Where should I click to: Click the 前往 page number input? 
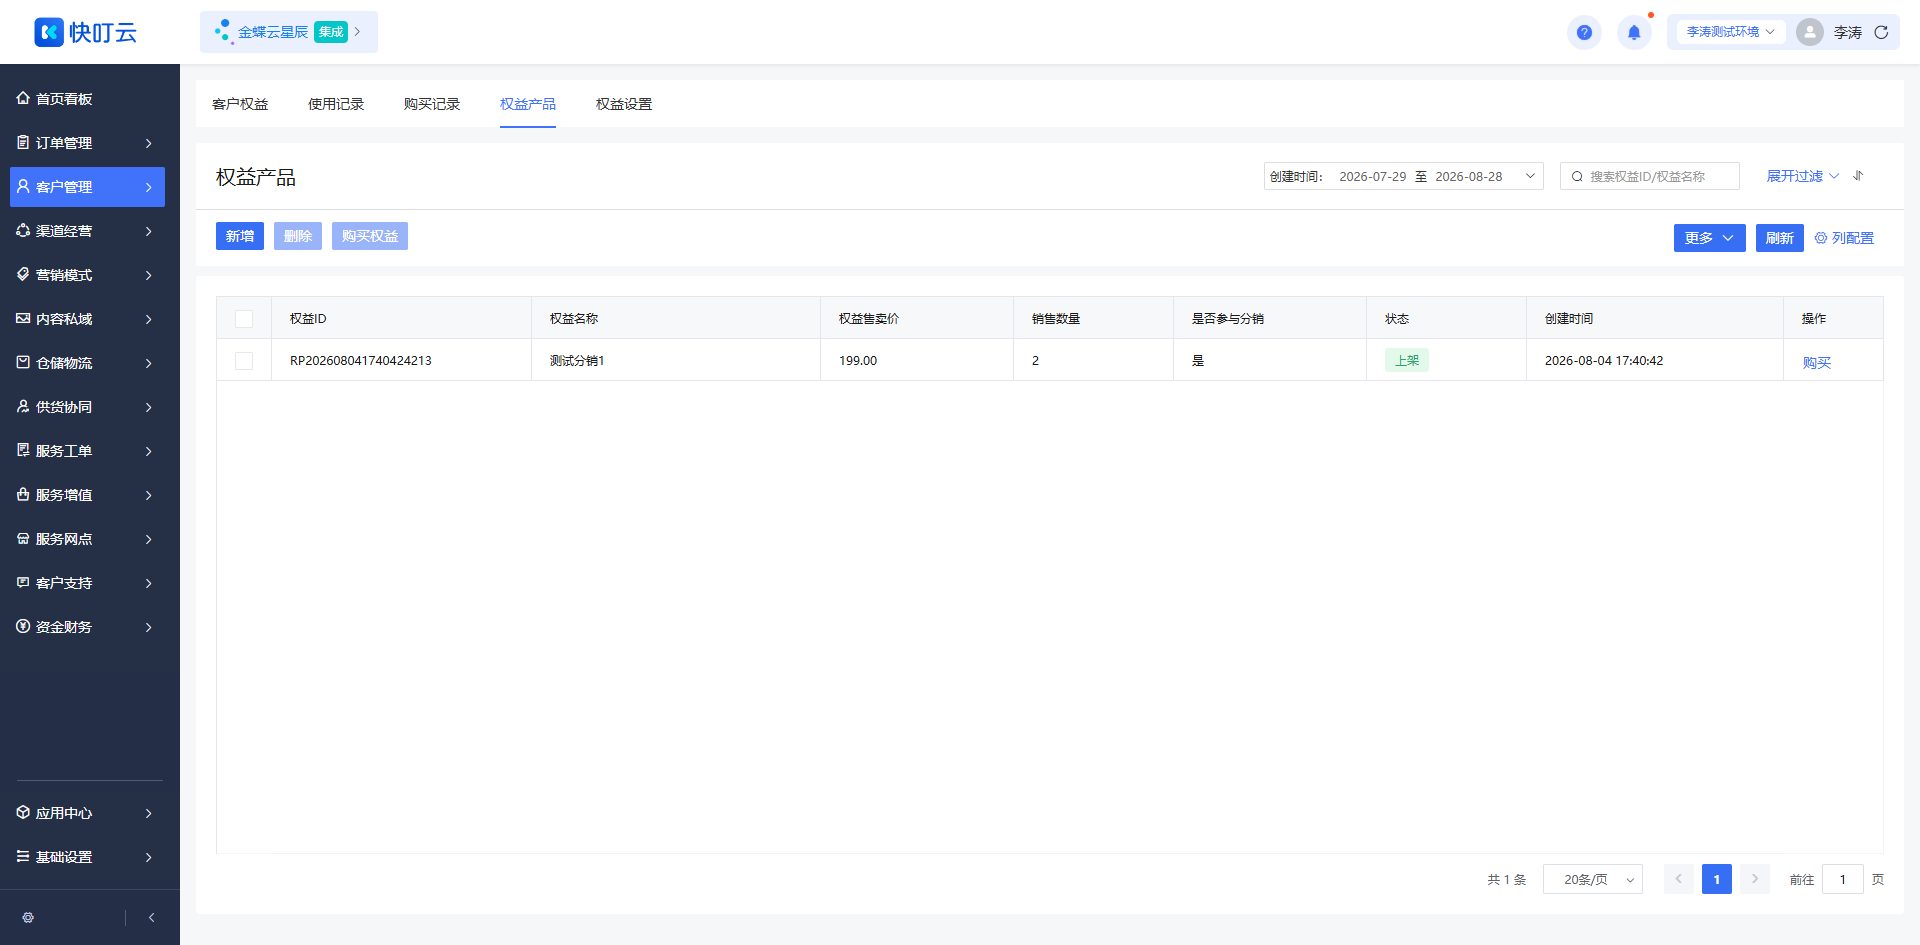coord(1843,880)
